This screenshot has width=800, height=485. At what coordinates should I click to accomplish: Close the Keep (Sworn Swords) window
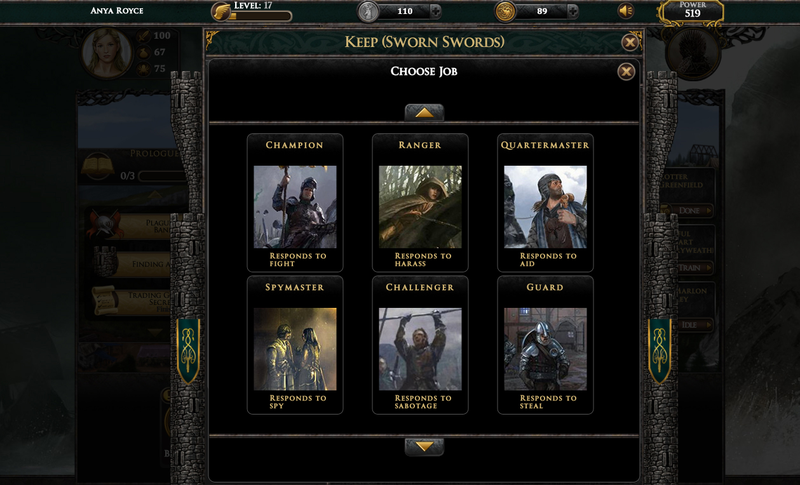click(x=630, y=42)
